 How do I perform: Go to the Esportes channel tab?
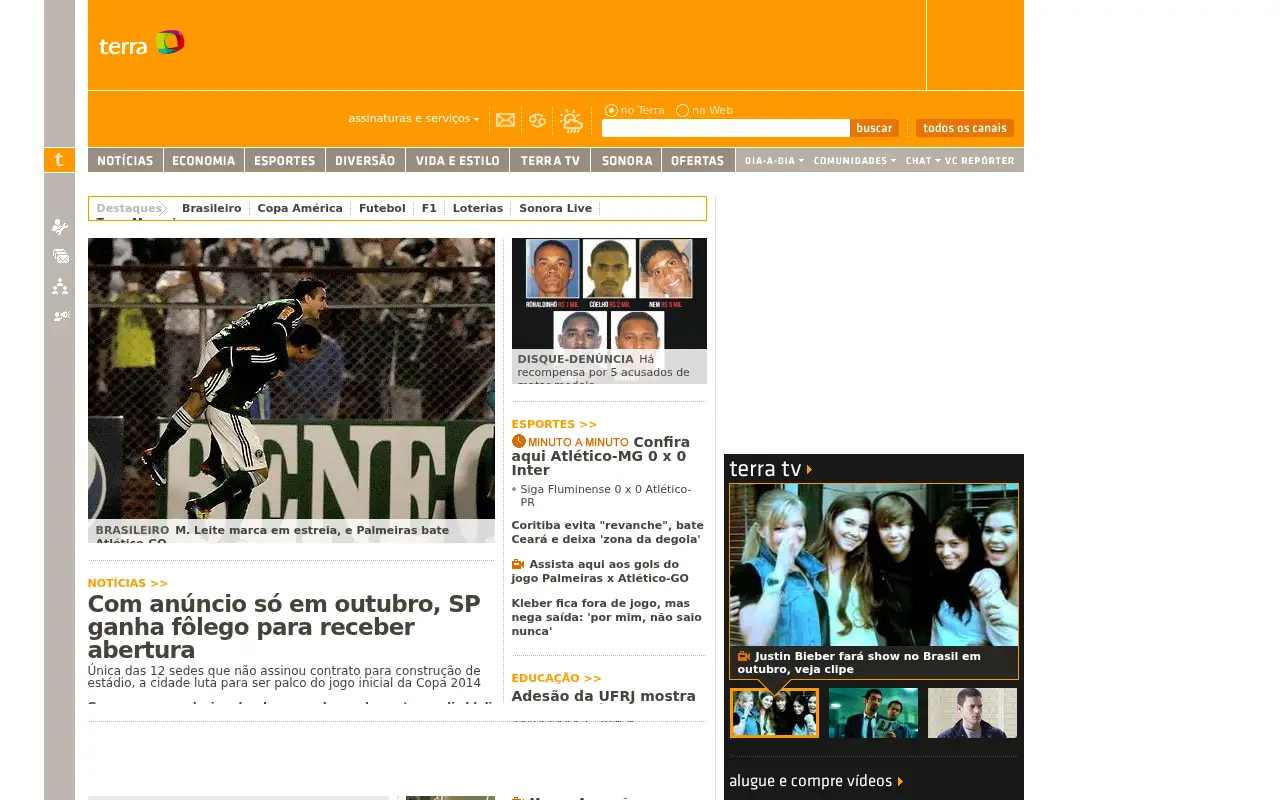[285, 160]
